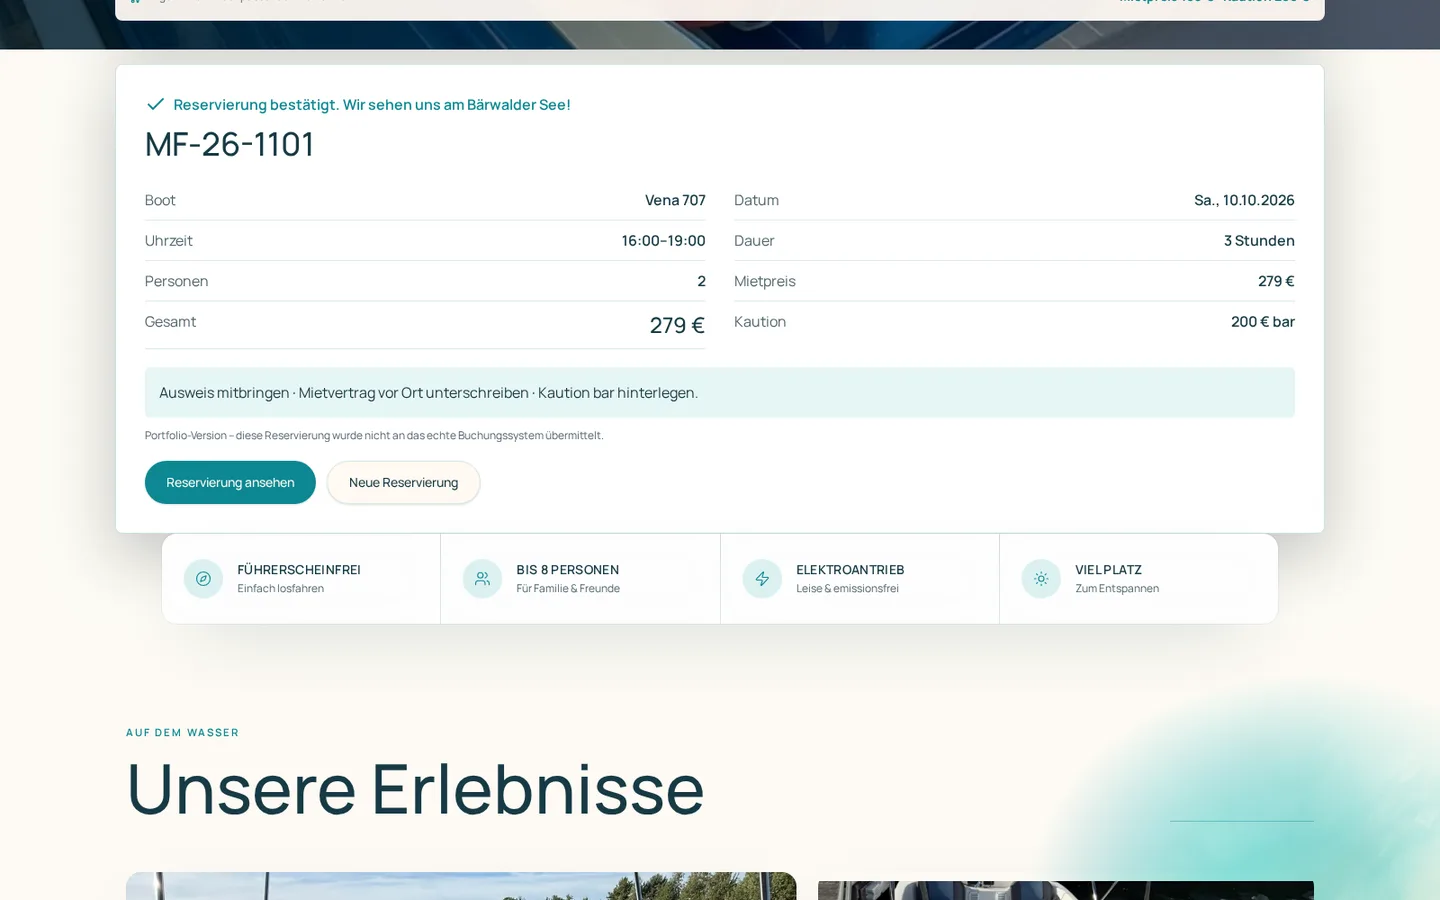Click the 'Gesamt' row label
Image resolution: width=1440 pixels, height=900 pixels.
click(170, 322)
